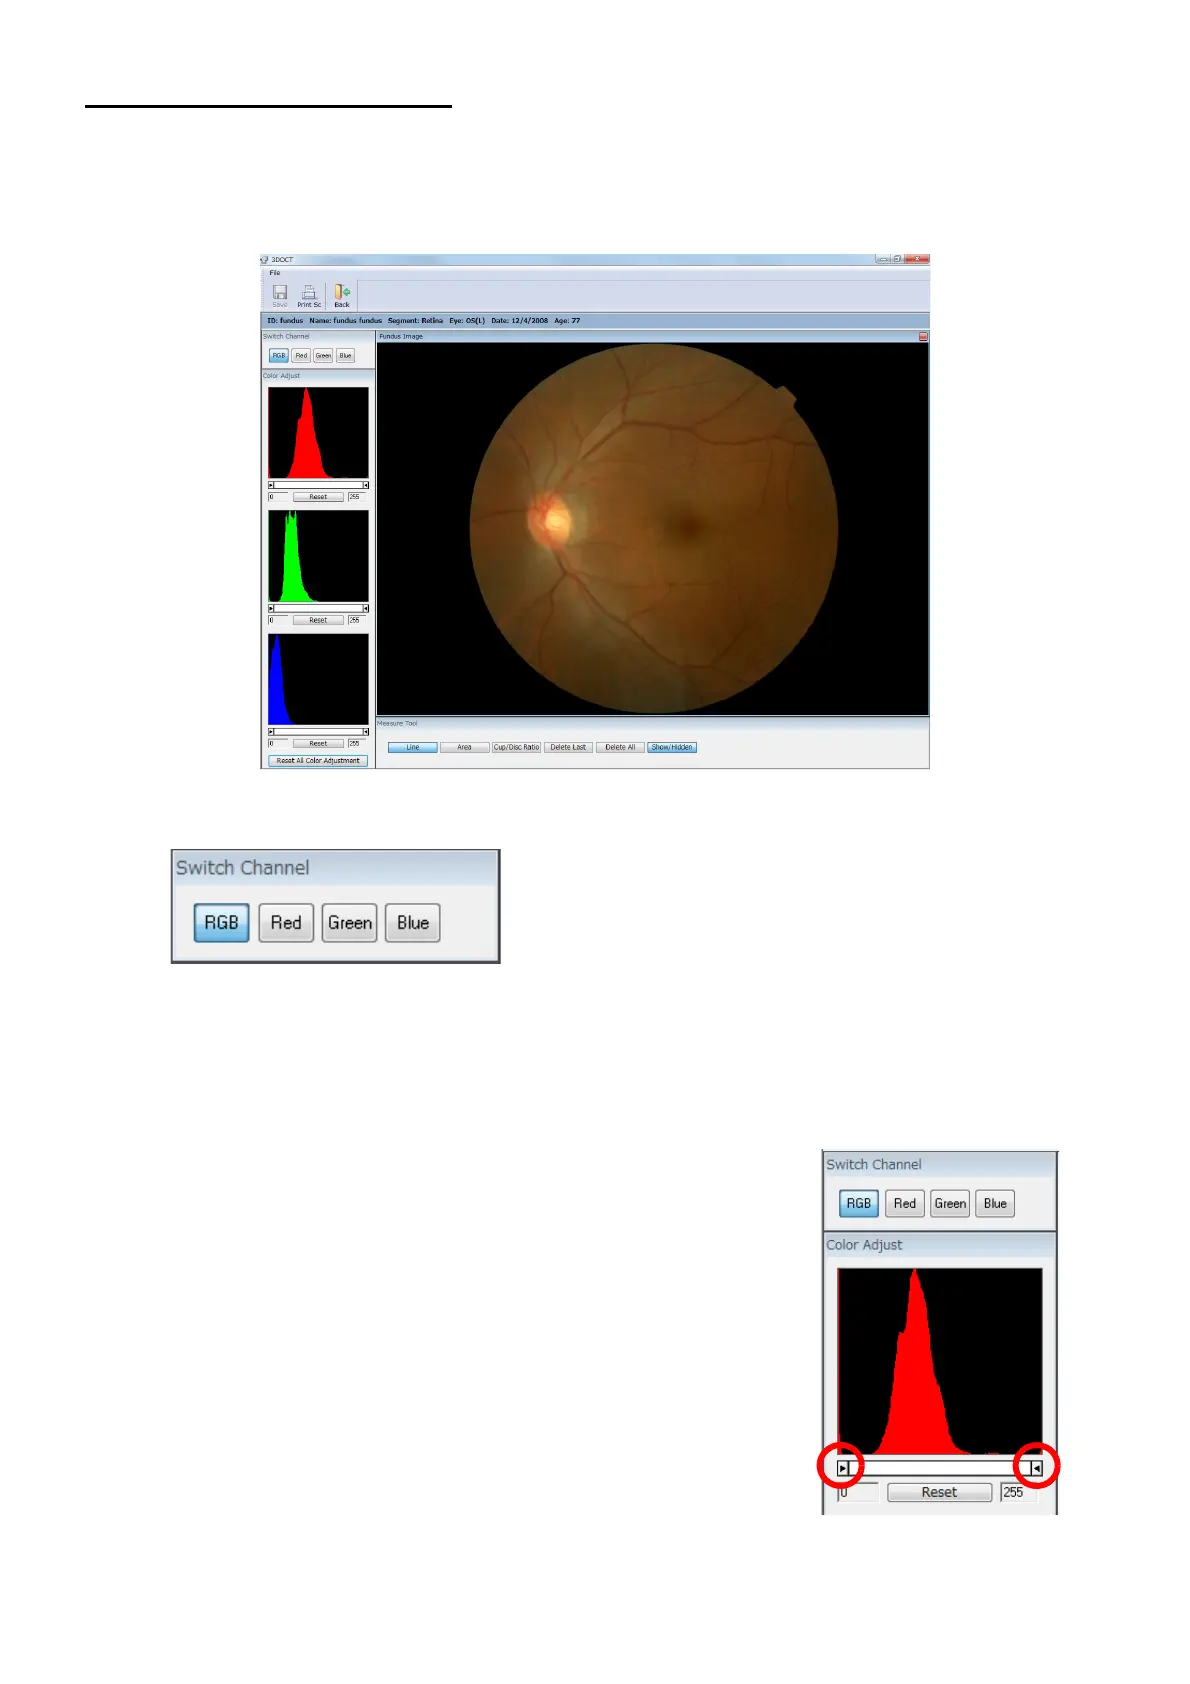Click green channel's 255 field, 3DOCT window
This screenshot has height=1684, width=1190.
click(x=357, y=620)
